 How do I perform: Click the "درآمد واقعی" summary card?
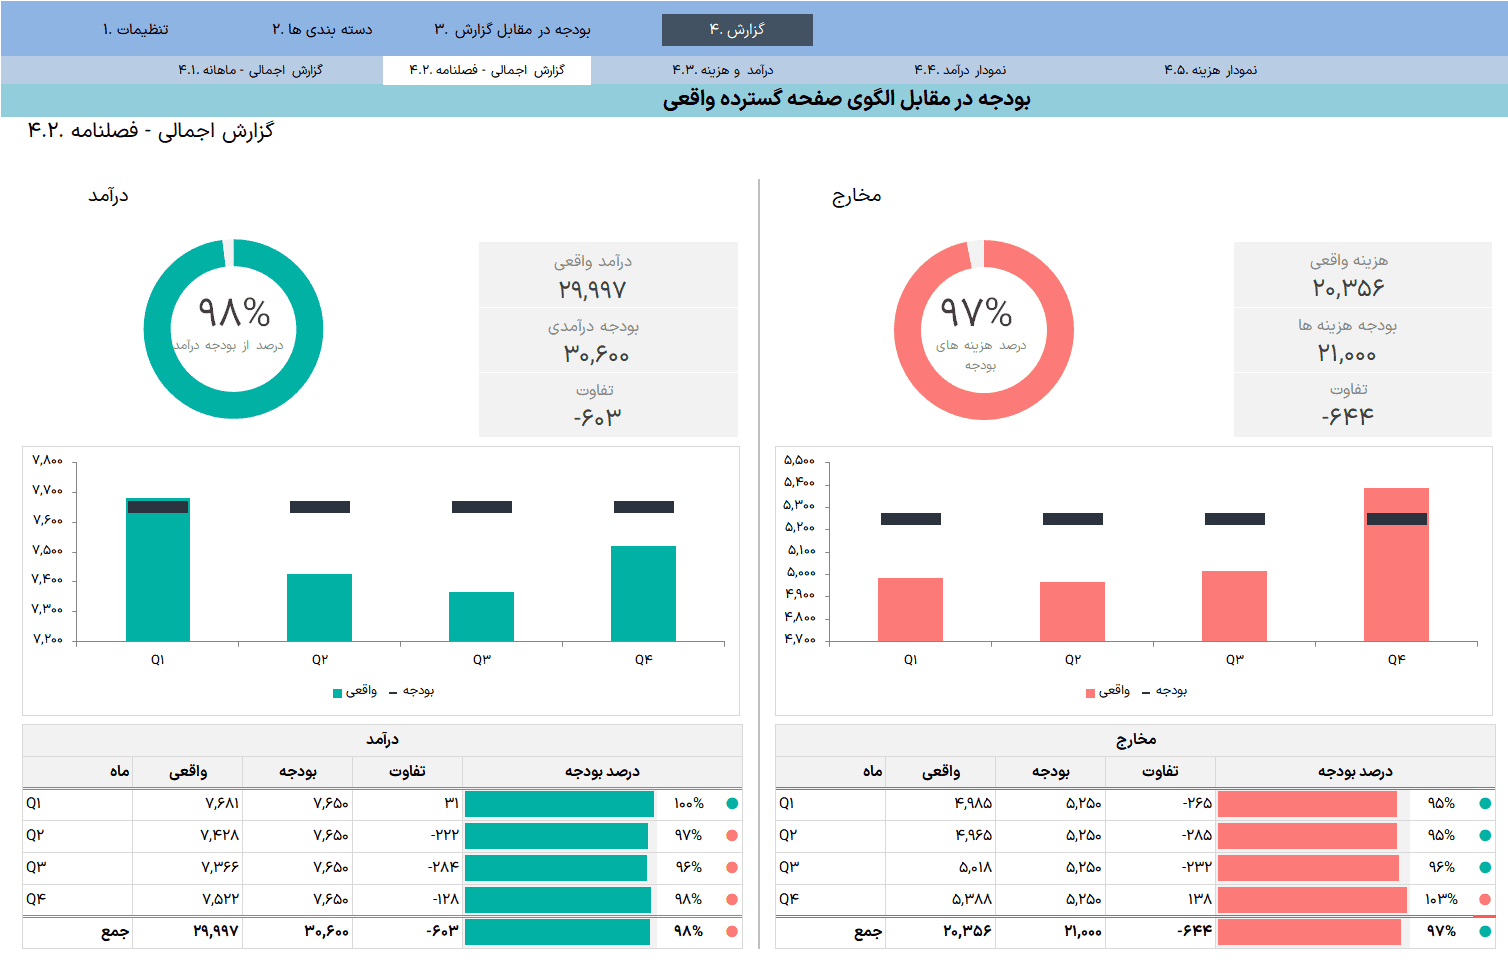(x=608, y=275)
